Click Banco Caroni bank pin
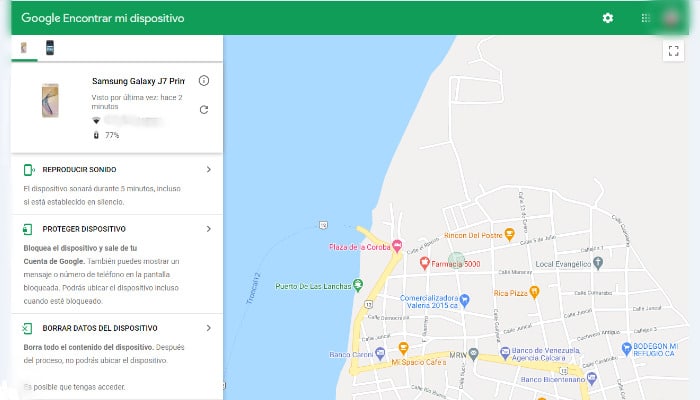Image resolution: width=700 pixels, height=400 pixels. (x=380, y=354)
